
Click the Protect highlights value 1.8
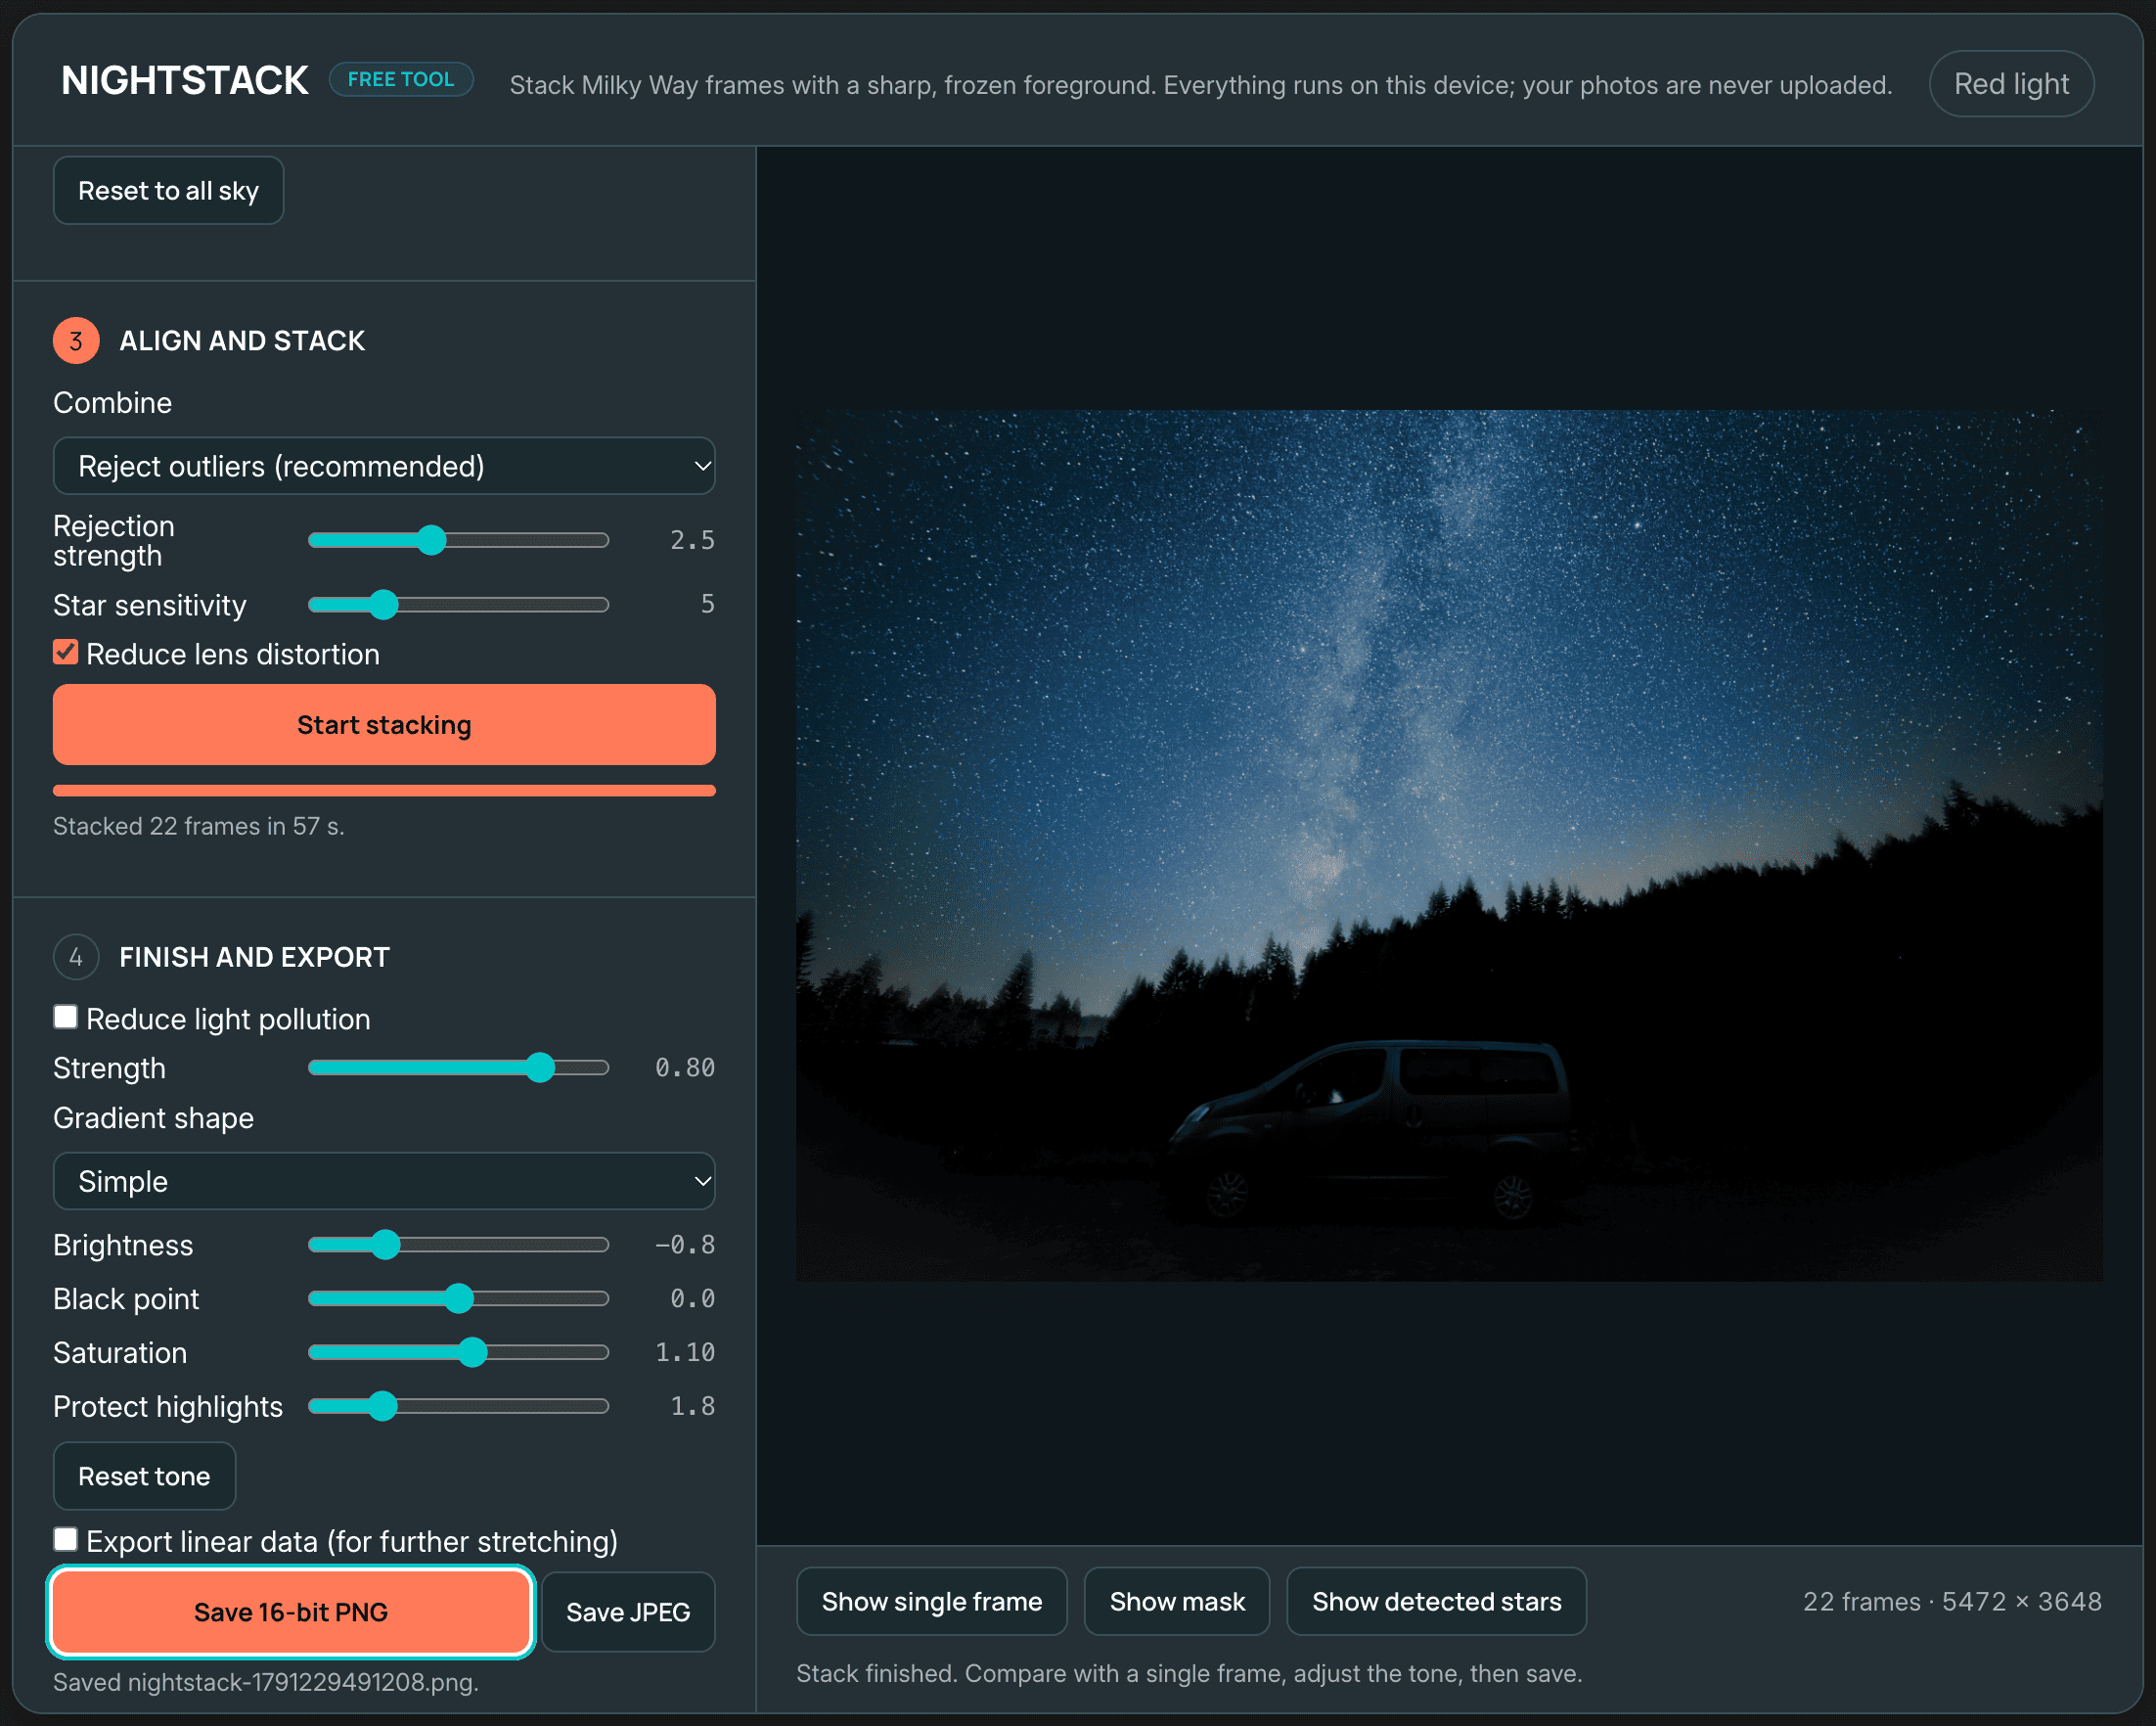(x=692, y=1406)
